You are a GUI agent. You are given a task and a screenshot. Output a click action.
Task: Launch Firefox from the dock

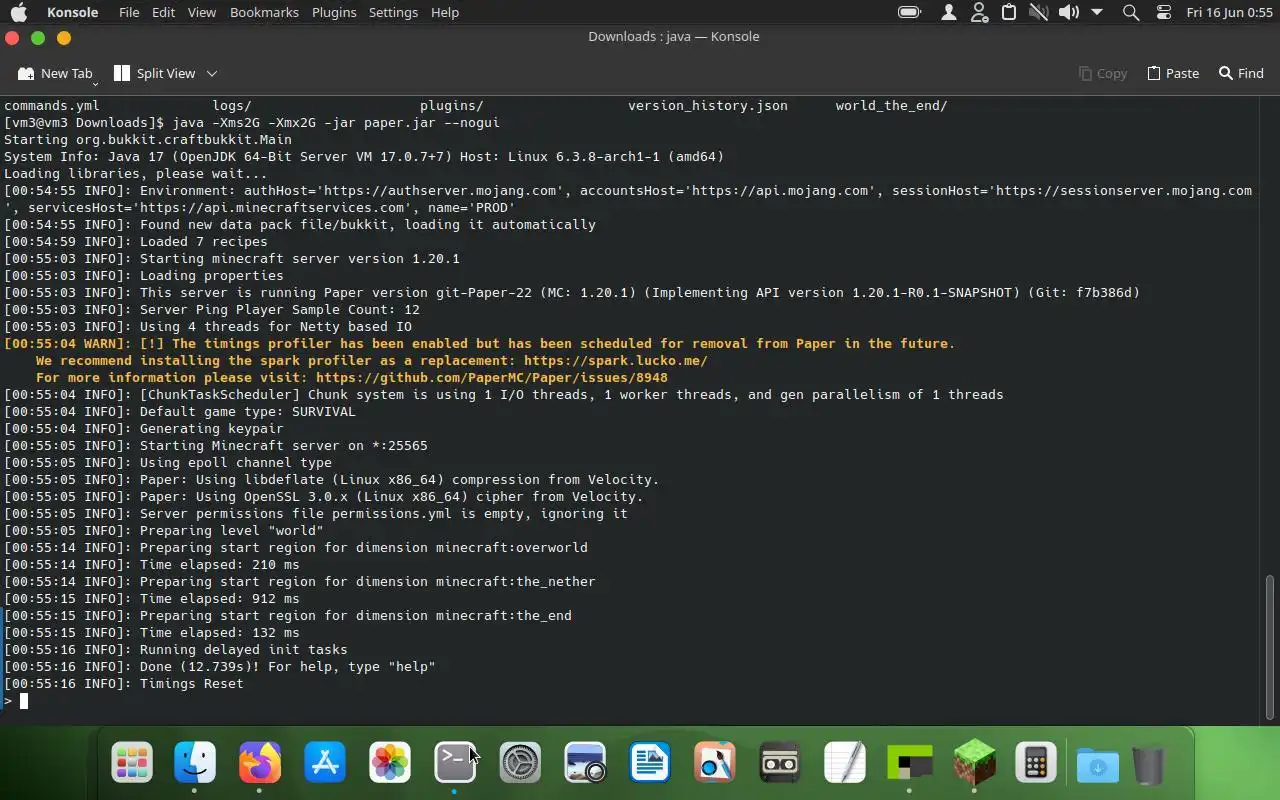coord(260,763)
